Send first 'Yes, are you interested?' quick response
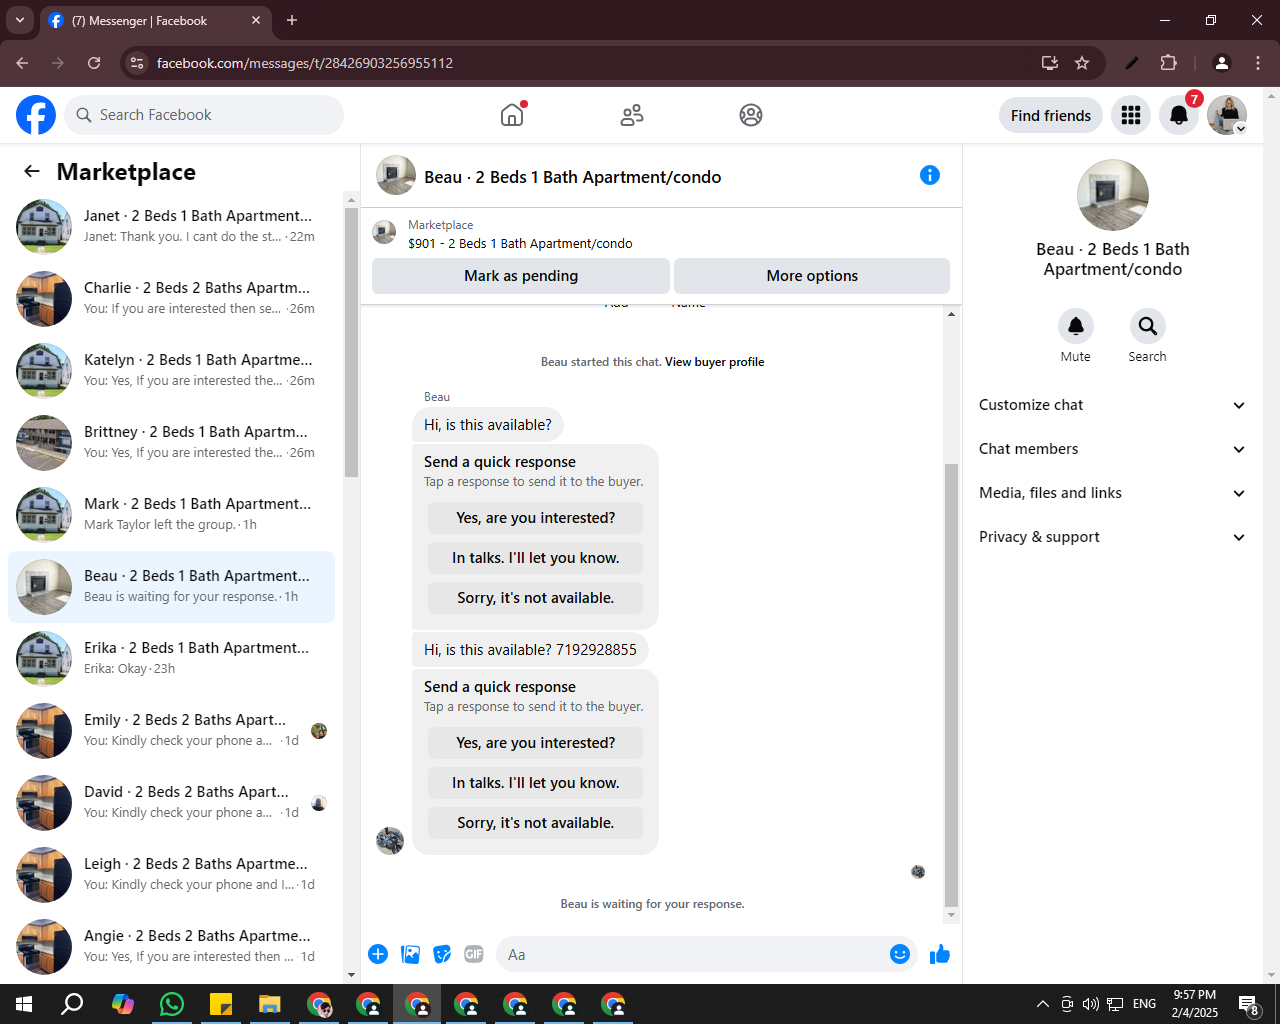 tap(536, 518)
